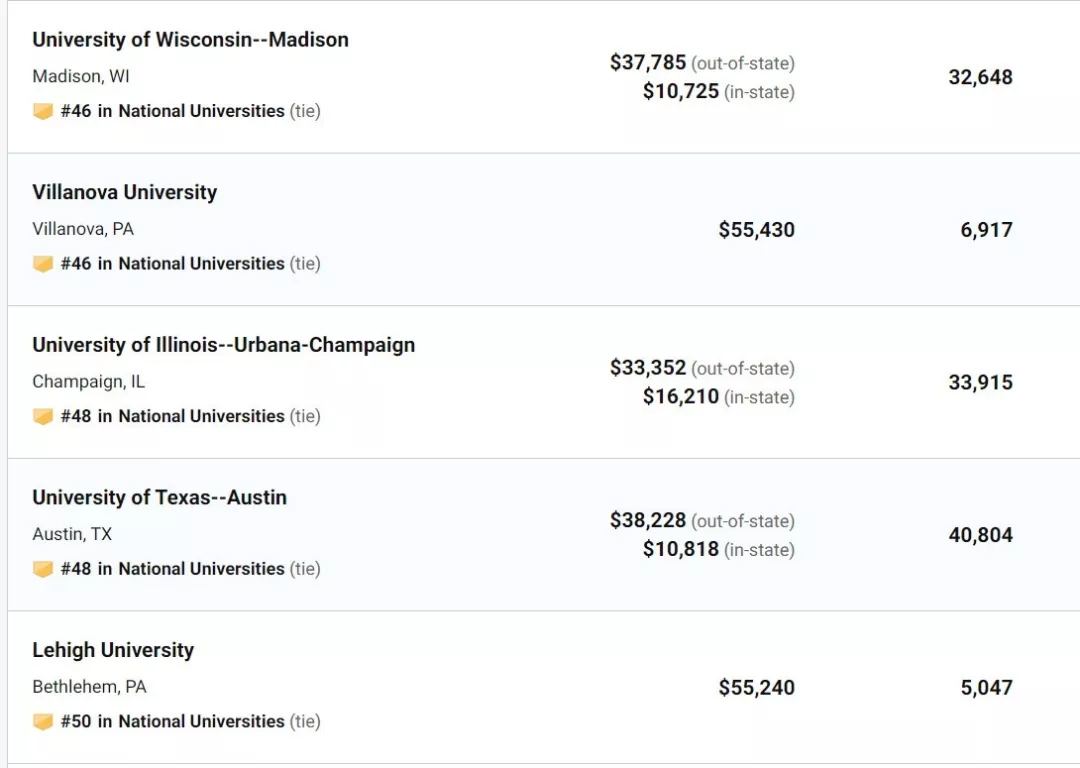The height and width of the screenshot is (768, 1080).
Task: Click Lehigh's $55,240 tuition figure
Action: (x=756, y=687)
